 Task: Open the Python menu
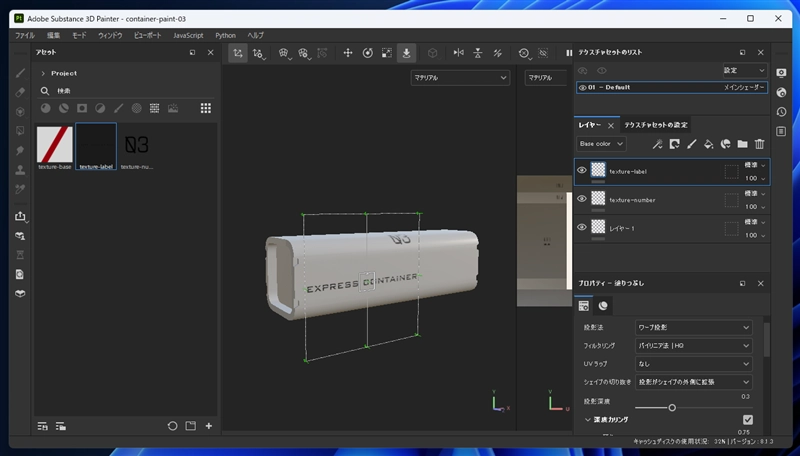coord(226,35)
